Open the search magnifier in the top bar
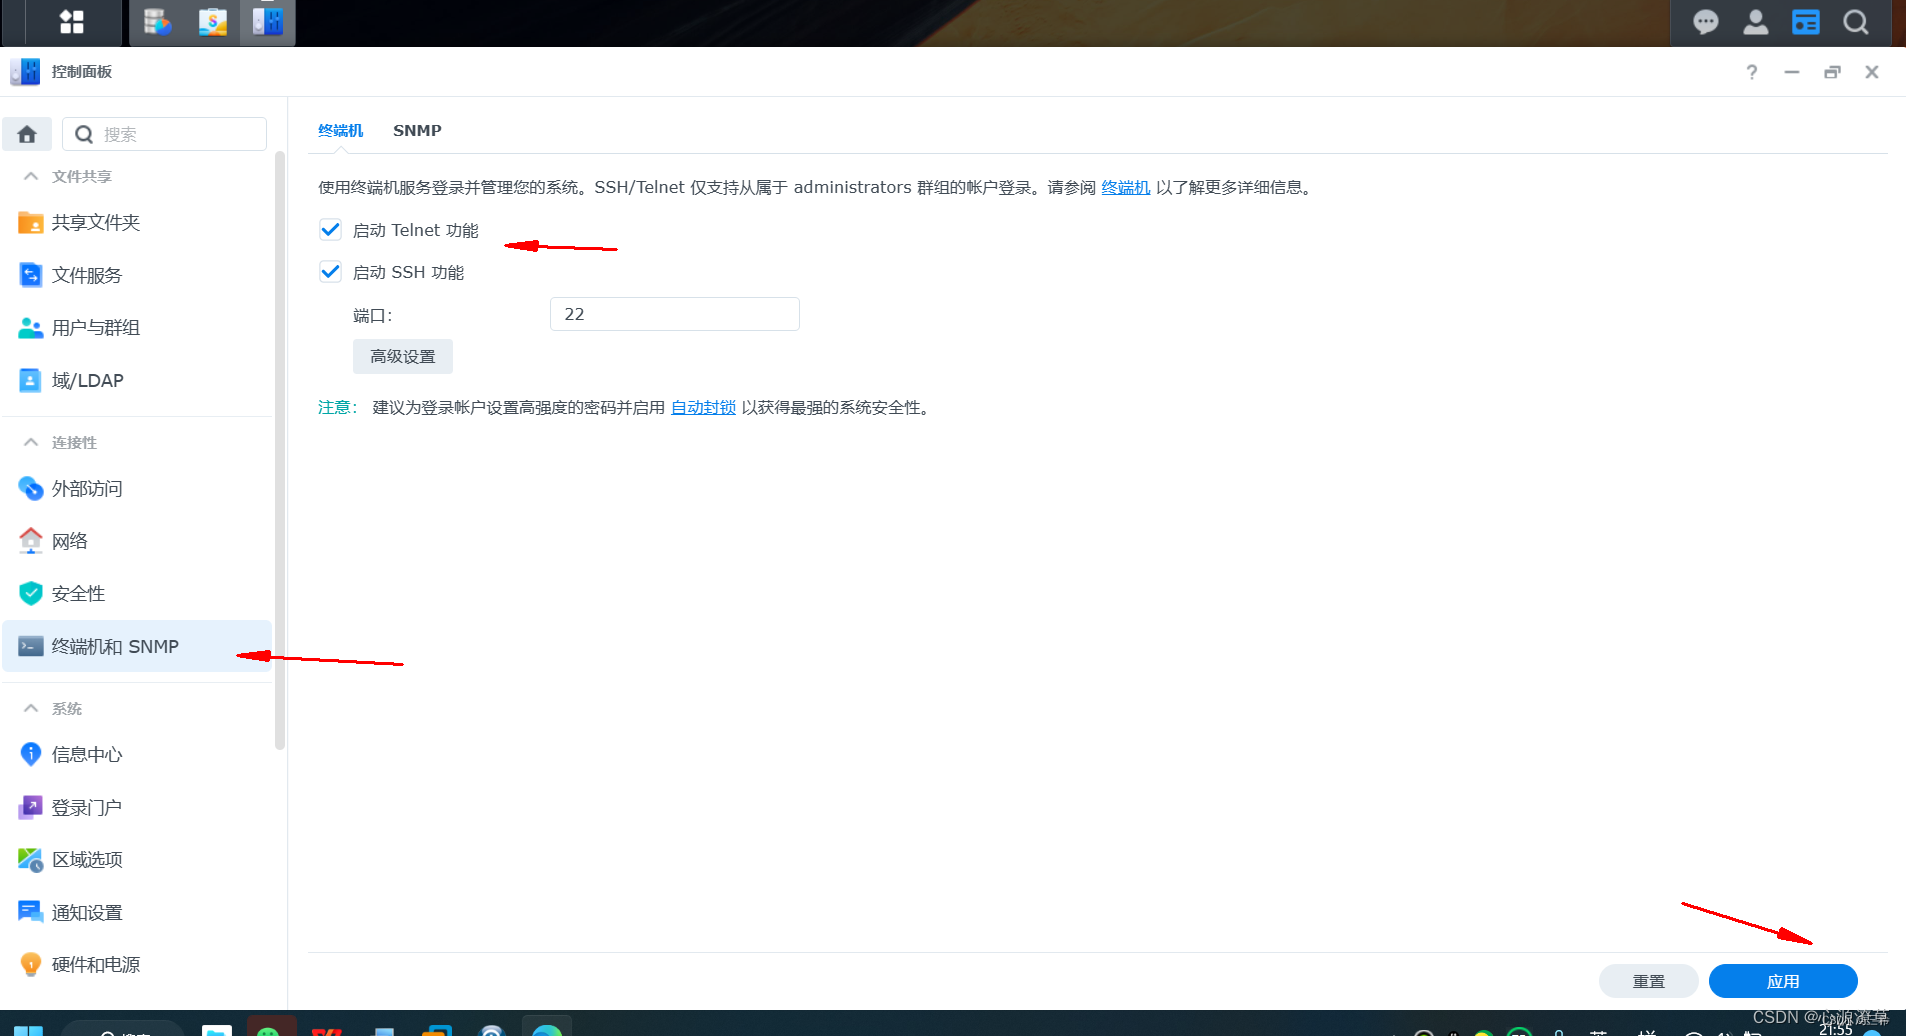The height and width of the screenshot is (1036, 1906). pyautogui.click(x=1855, y=22)
